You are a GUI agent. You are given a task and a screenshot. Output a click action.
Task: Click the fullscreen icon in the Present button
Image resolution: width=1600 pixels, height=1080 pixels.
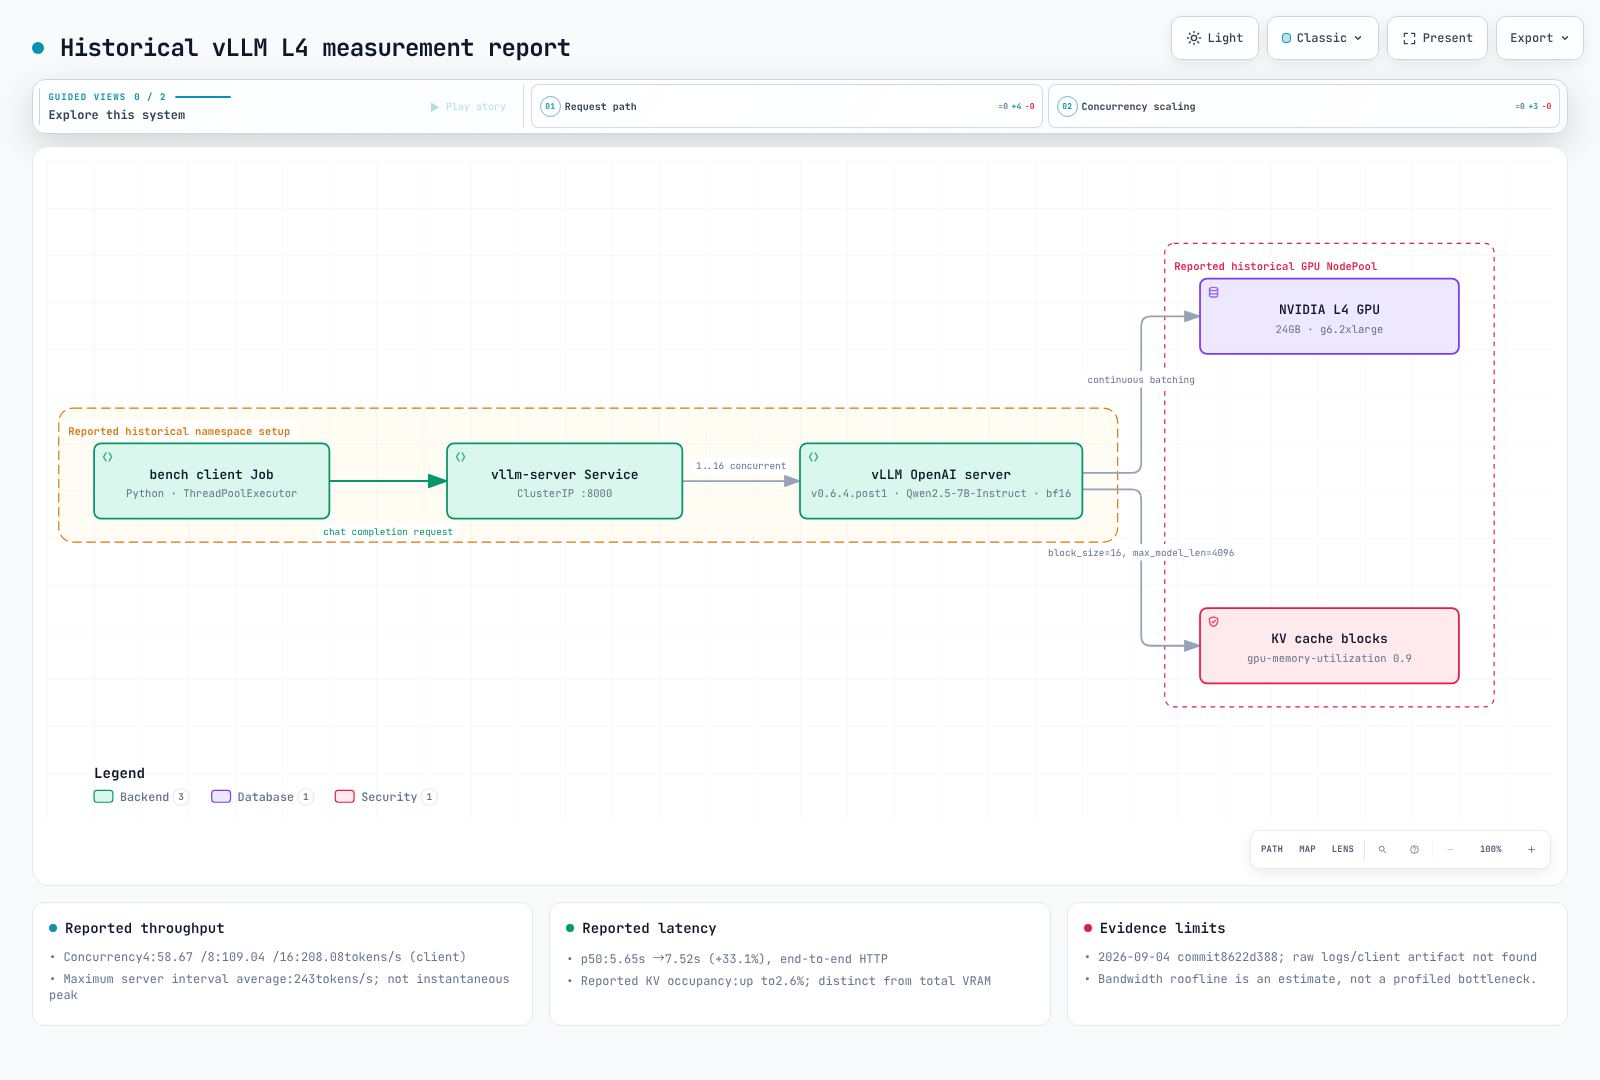pos(1409,38)
